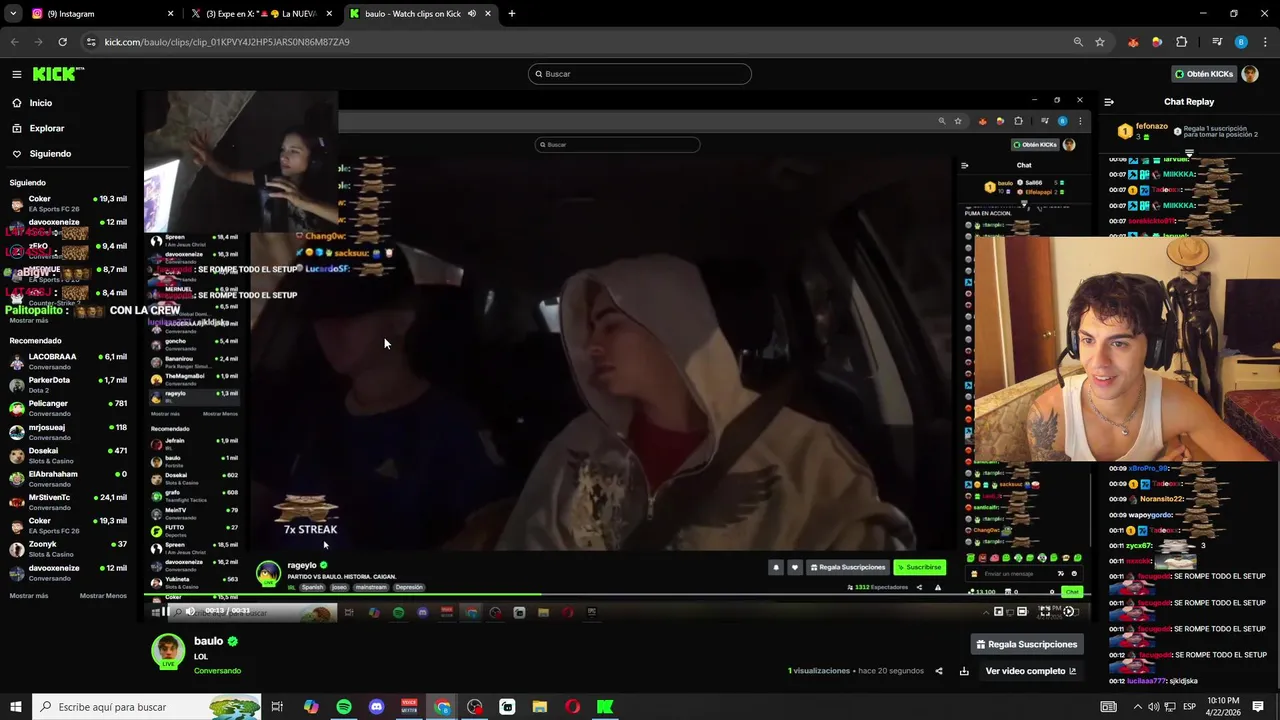Close the Instagram tab
This screenshot has width=1280, height=720.
(x=170, y=14)
